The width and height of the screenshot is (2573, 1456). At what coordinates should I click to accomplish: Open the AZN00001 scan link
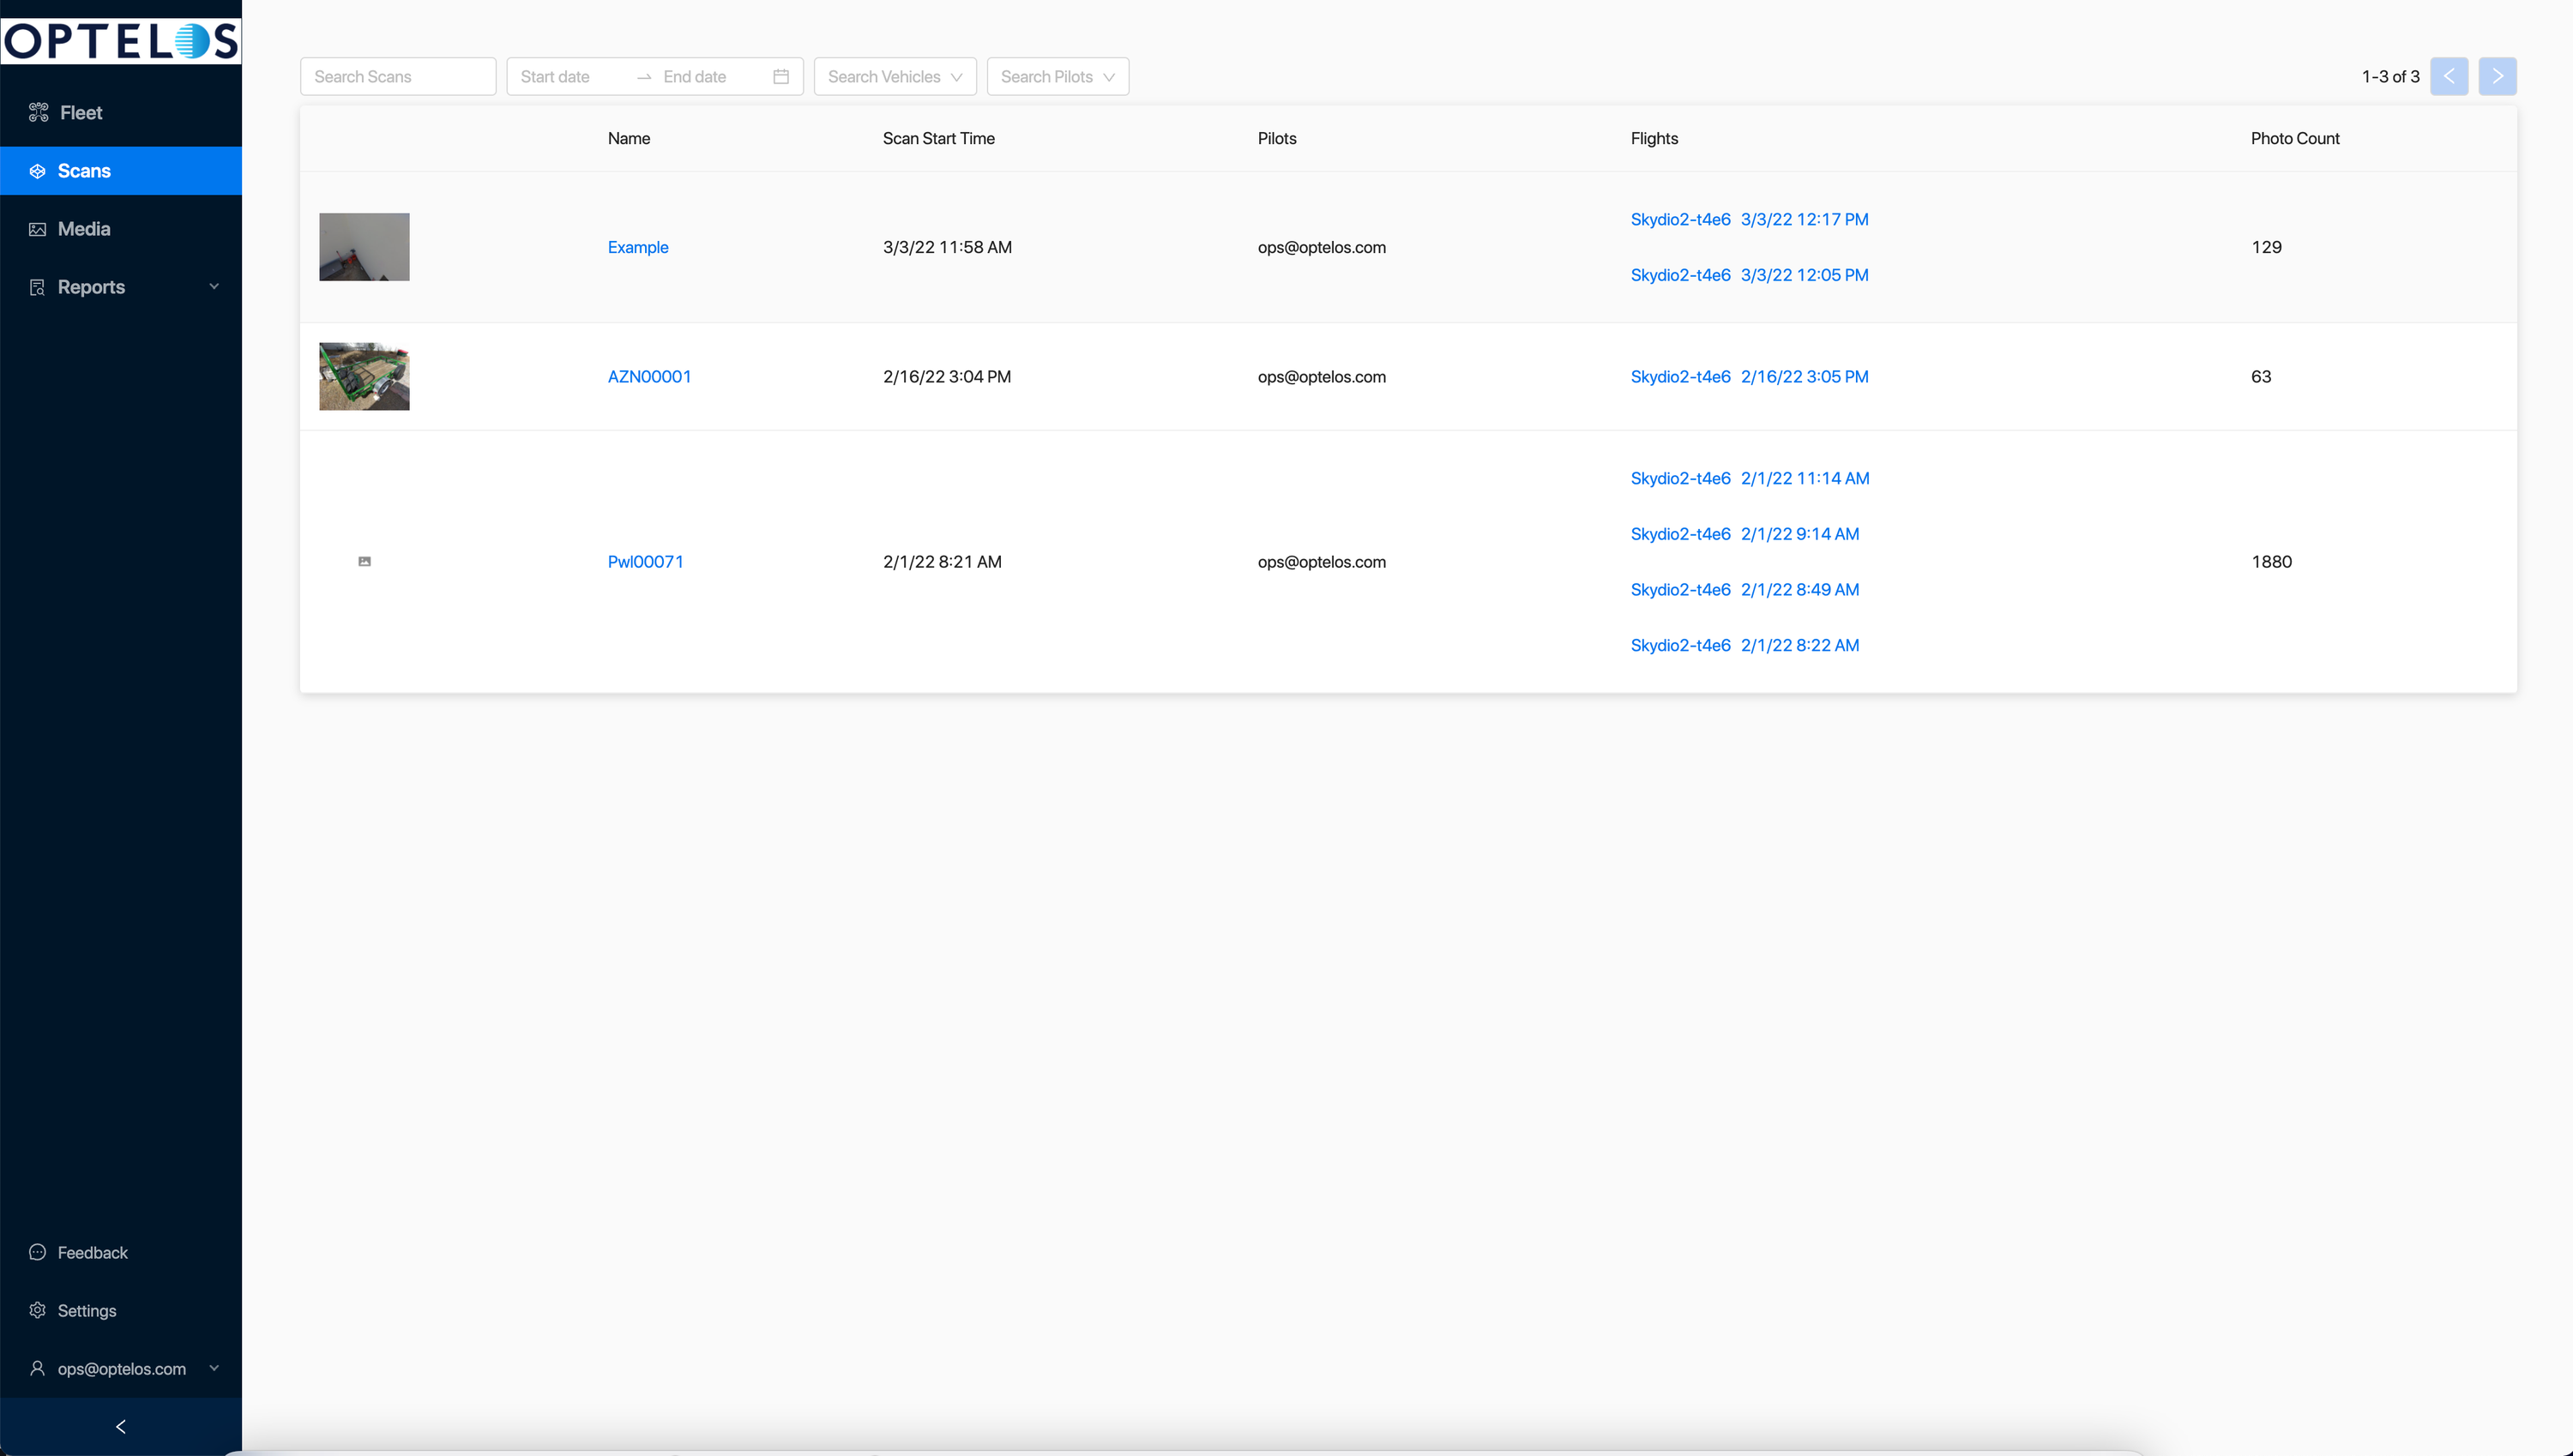coord(649,377)
